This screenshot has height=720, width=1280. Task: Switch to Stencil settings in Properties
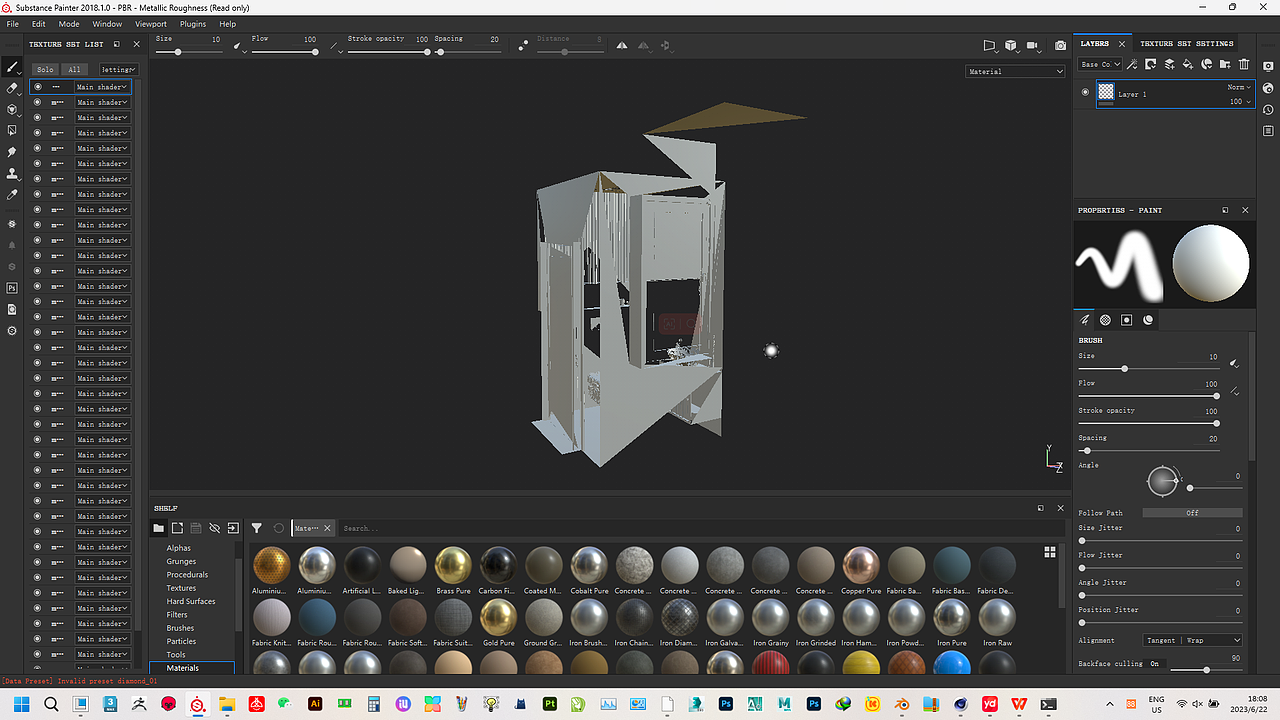click(x=1127, y=320)
